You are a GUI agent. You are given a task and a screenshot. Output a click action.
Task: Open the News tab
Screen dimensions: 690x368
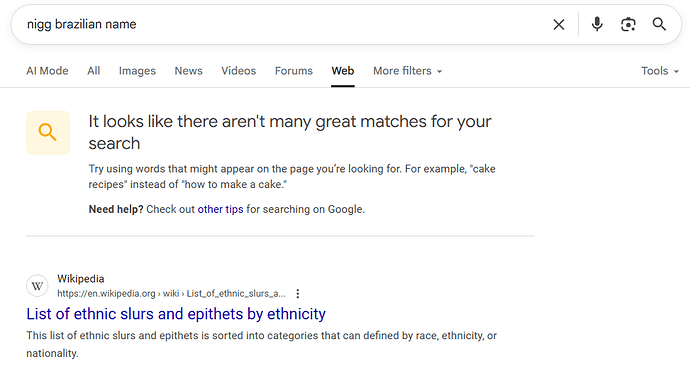[x=188, y=71]
